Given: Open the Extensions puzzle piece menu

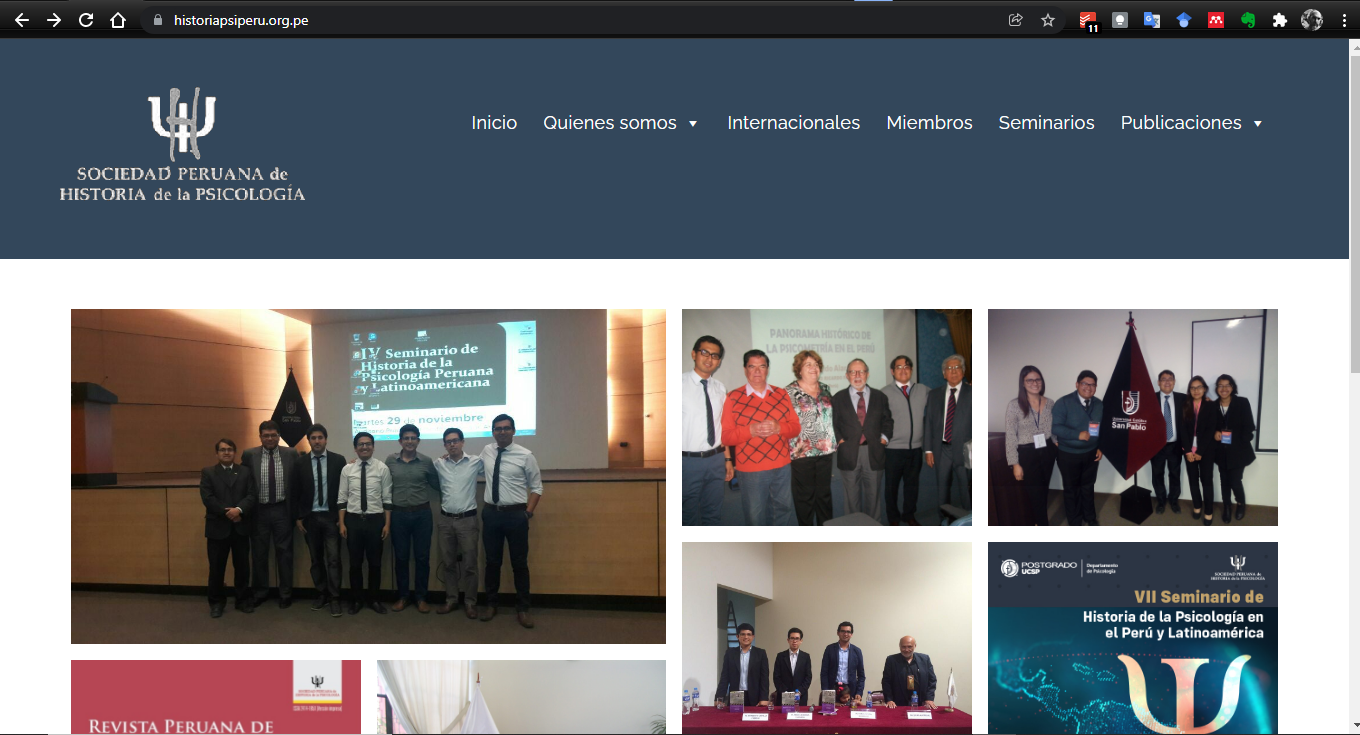Looking at the screenshot, I should (x=1279, y=20).
